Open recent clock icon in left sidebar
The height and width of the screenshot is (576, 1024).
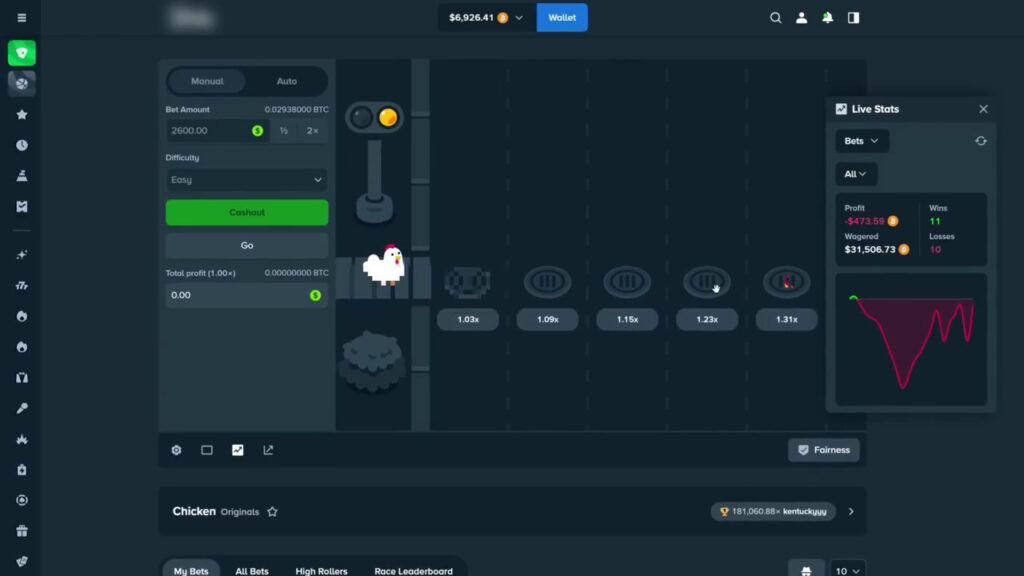pos(22,145)
